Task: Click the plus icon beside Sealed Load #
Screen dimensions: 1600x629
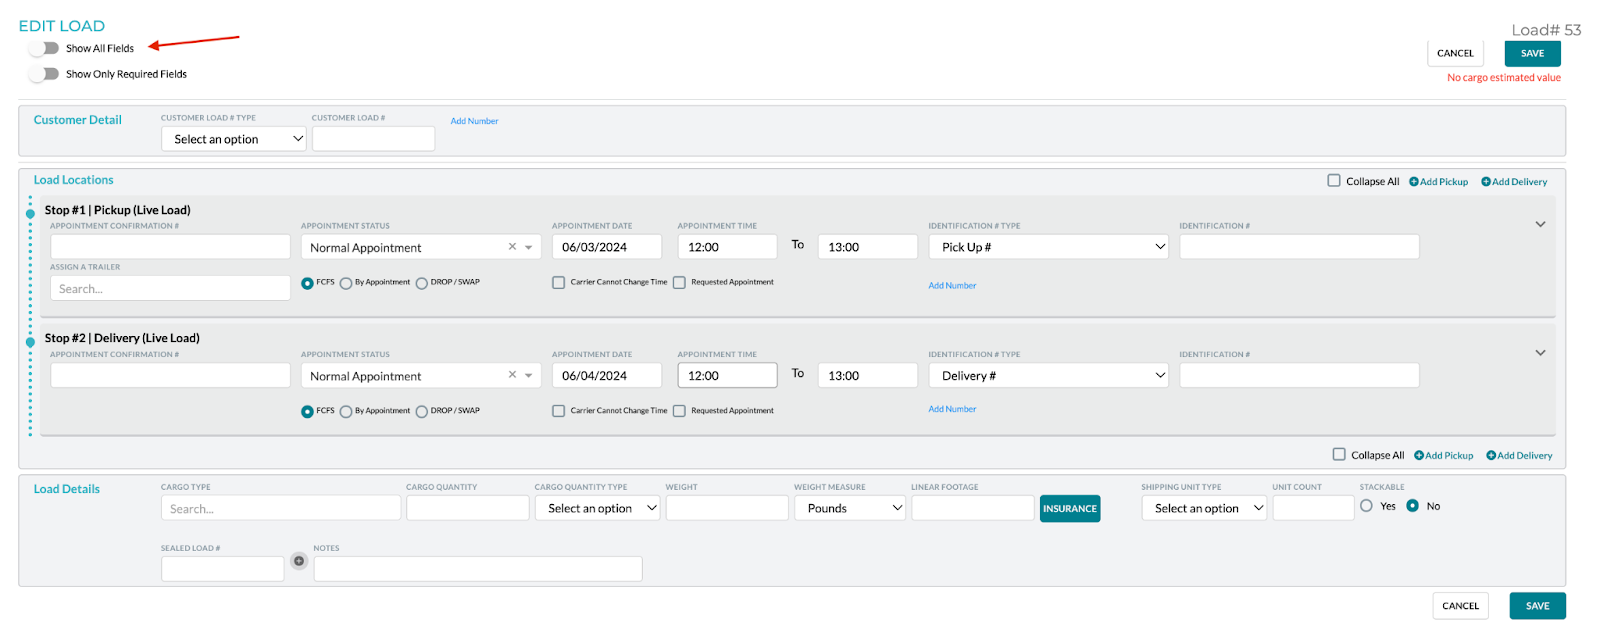Action: pos(298,561)
